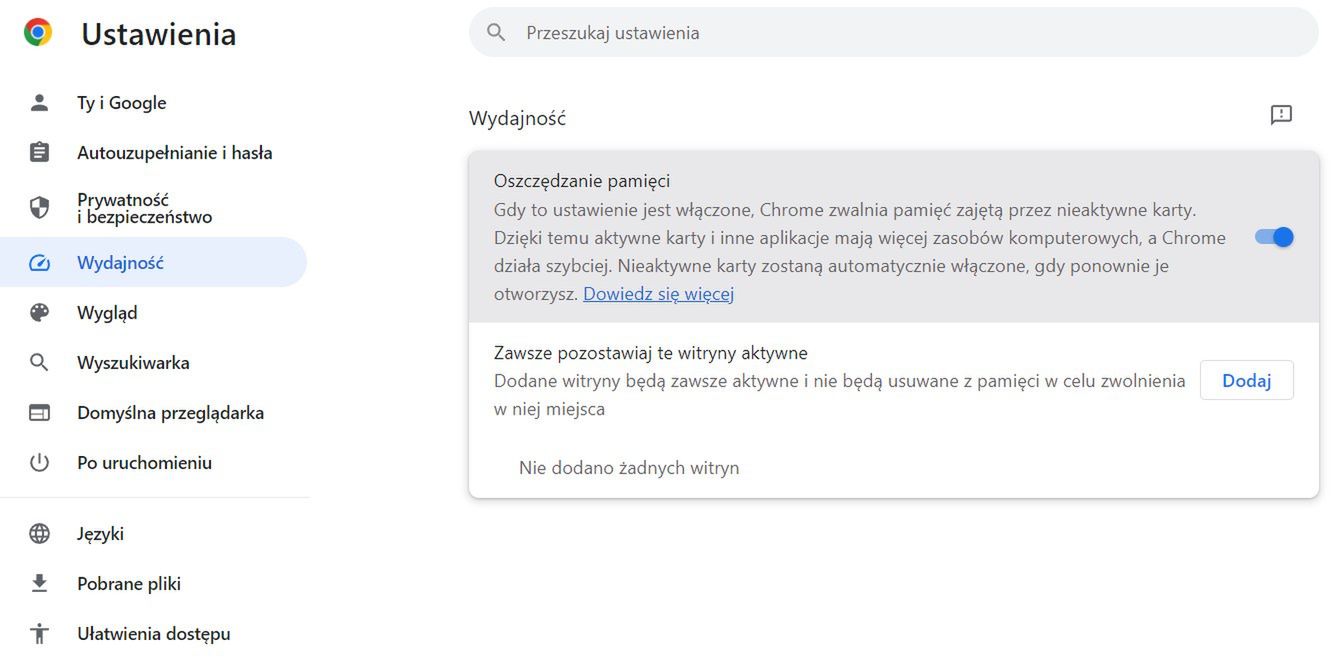Open the Wyszukiwarka settings section
1342x657 pixels.
(x=133, y=362)
